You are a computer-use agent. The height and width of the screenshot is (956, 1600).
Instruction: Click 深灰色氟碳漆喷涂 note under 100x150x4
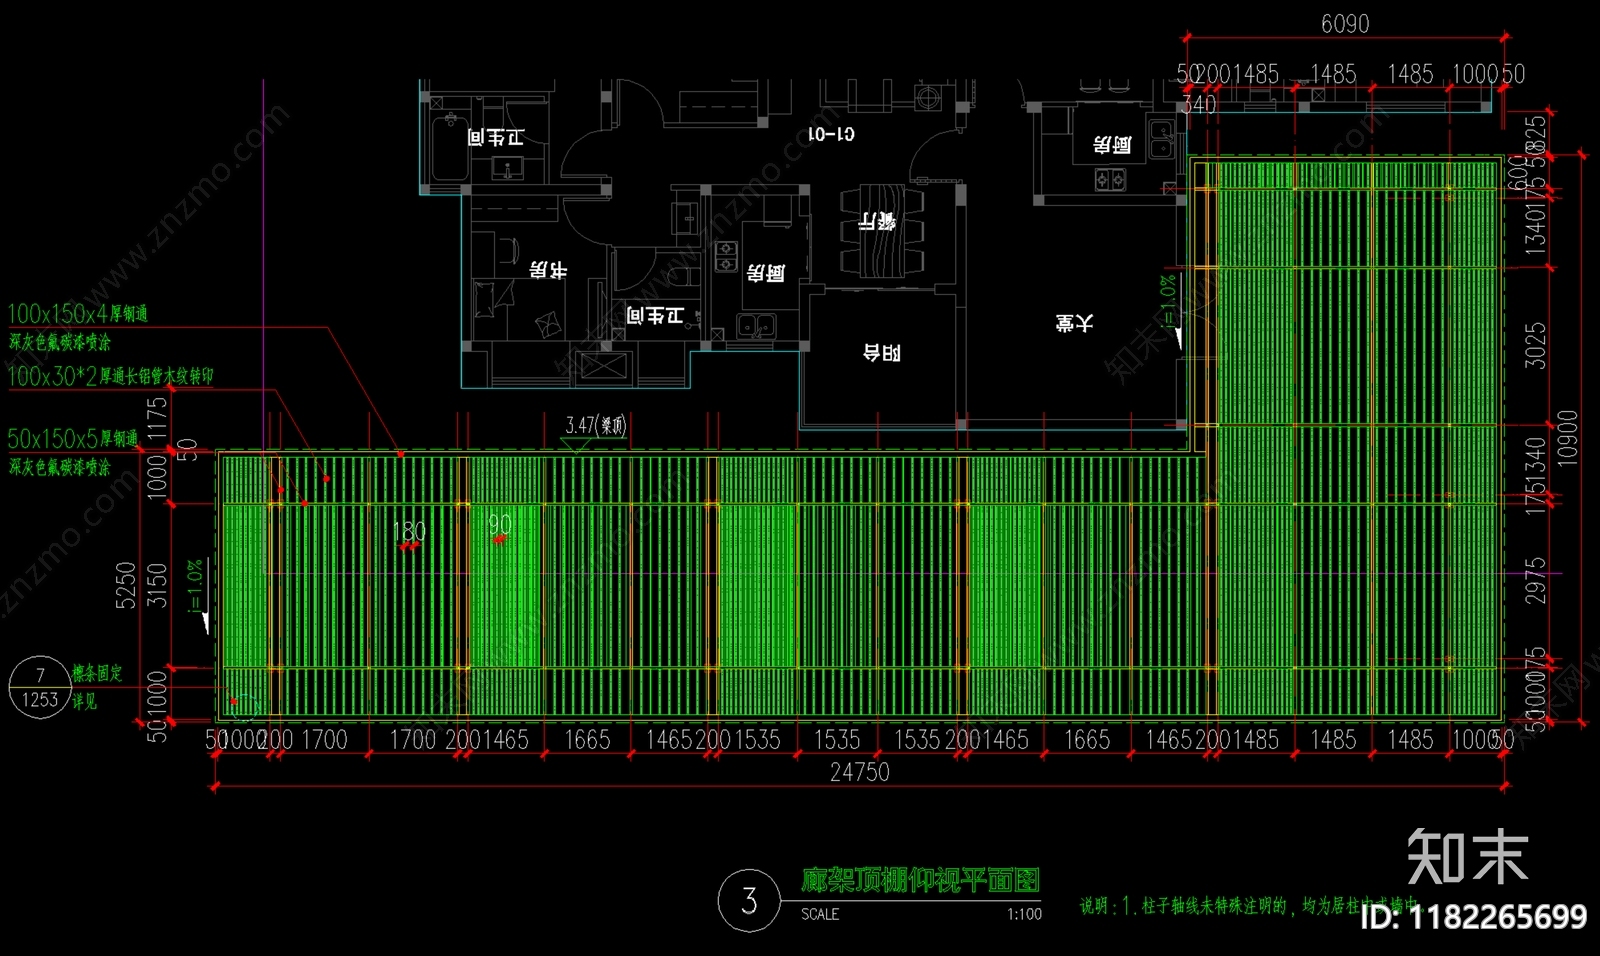60,342
